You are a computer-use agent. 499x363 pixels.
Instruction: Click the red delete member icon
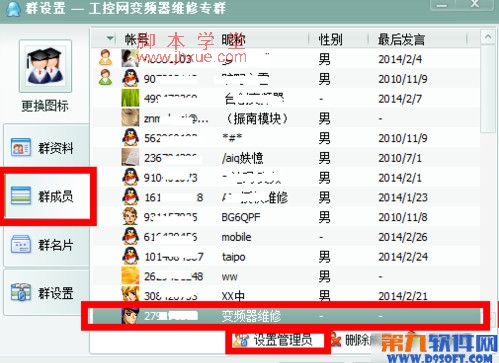tap(336, 340)
